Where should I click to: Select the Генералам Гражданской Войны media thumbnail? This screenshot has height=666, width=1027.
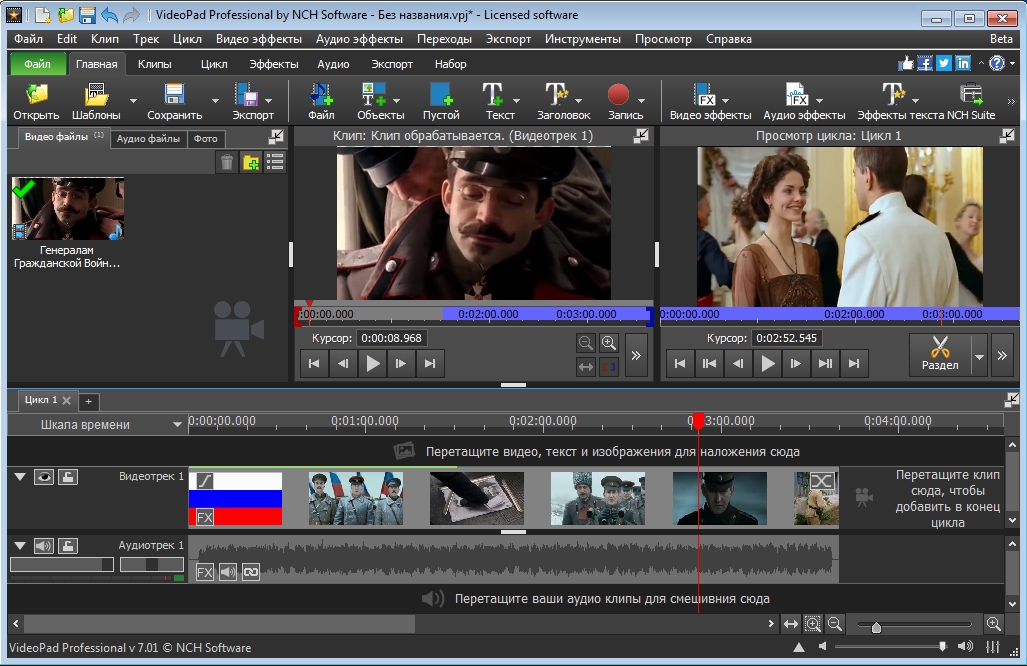pos(67,210)
